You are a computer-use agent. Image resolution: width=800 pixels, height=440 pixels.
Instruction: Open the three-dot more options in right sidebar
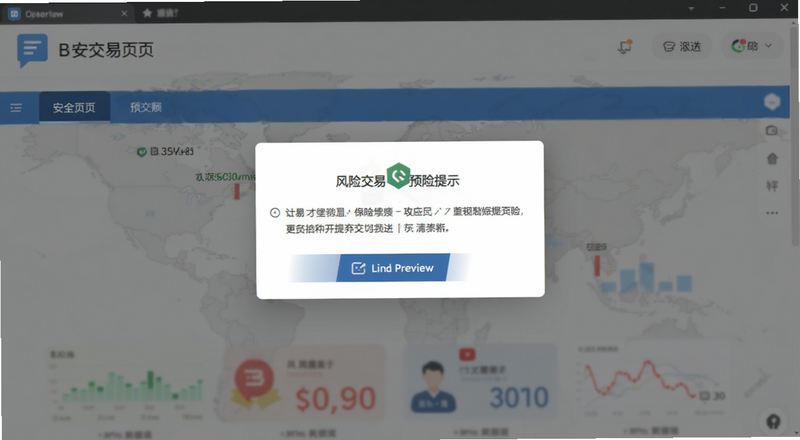pyautogui.click(x=772, y=213)
